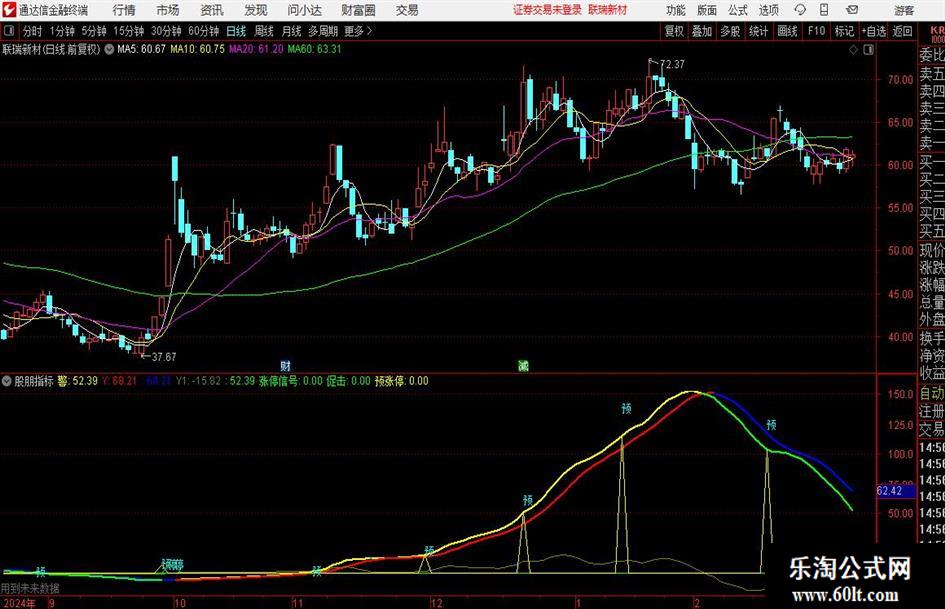Image resolution: width=945 pixels, height=609 pixels.
Task: Toggle right side panel icon above chart
Action: pyautogui.click(x=868, y=49)
